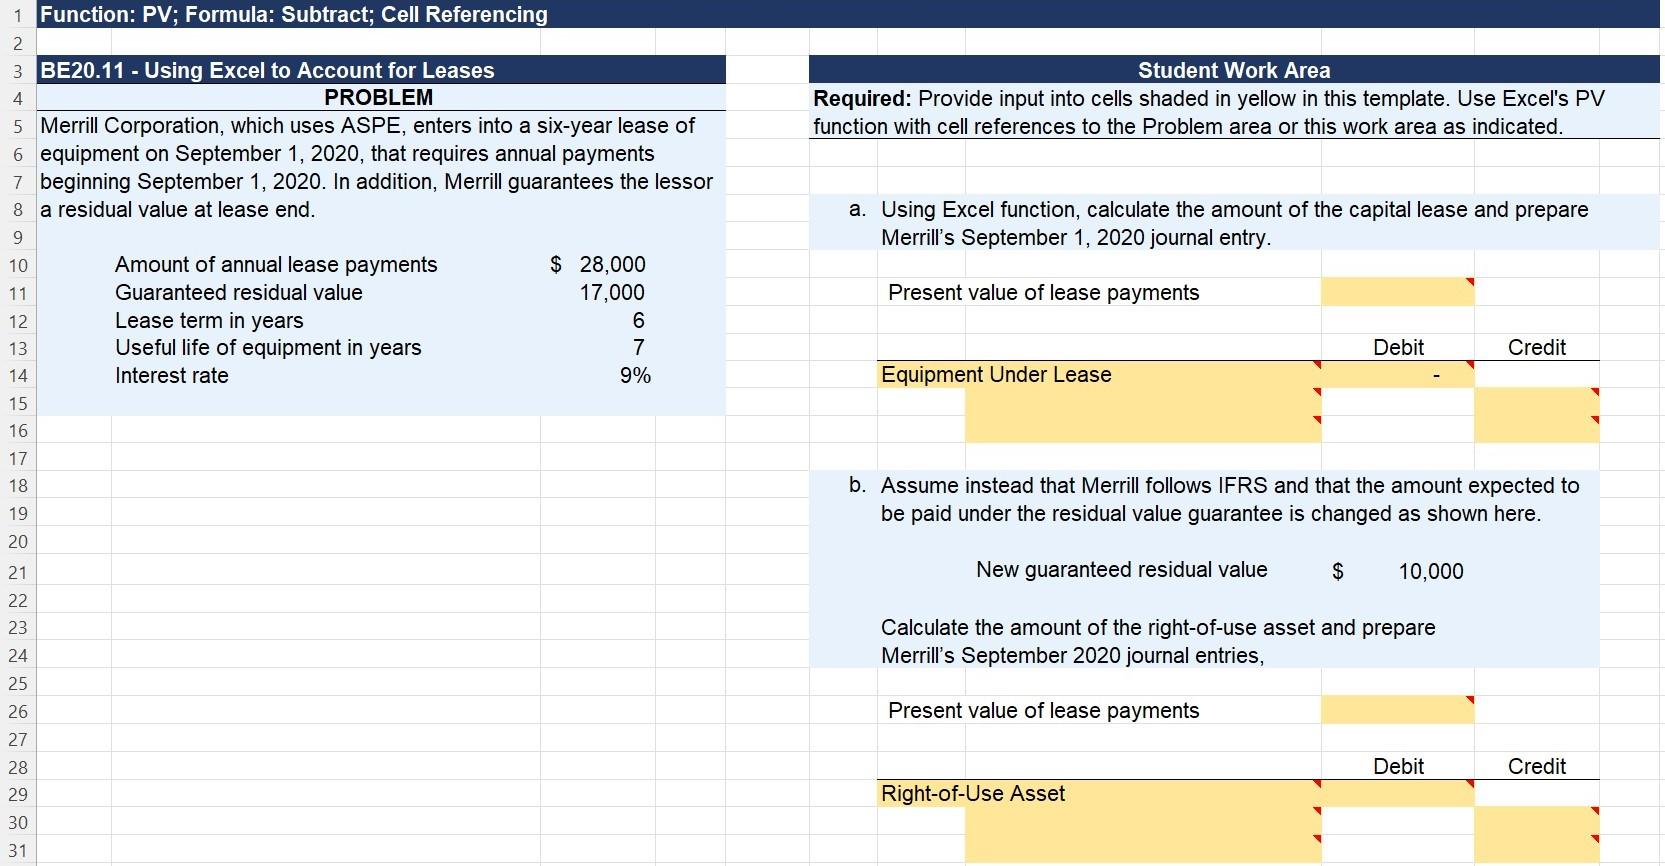This screenshot has height=866, width=1665.
Task: Select the lease term value 6
Action: (x=638, y=320)
